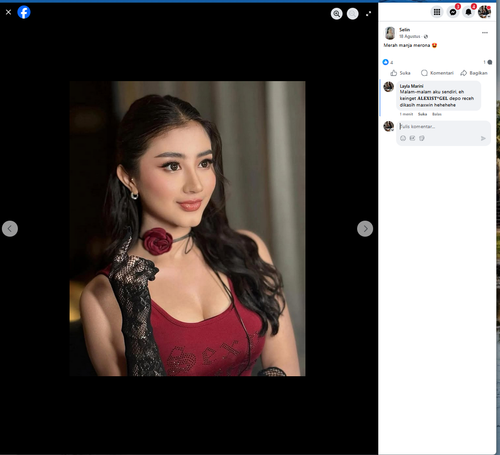Click the zoom out magnifier icon
Image resolution: width=500 pixels, height=455 pixels.
tap(353, 14)
